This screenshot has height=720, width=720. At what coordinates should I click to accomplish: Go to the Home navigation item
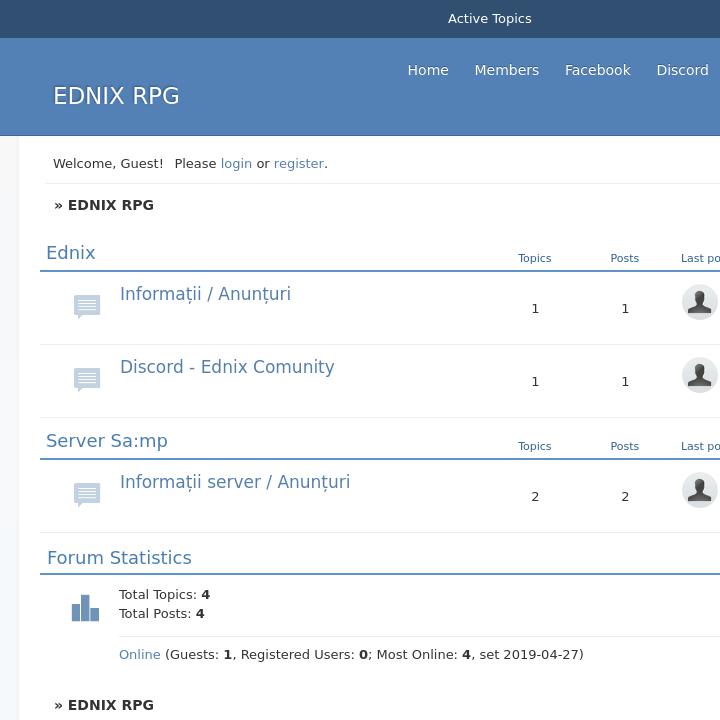[x=428, y=70]
